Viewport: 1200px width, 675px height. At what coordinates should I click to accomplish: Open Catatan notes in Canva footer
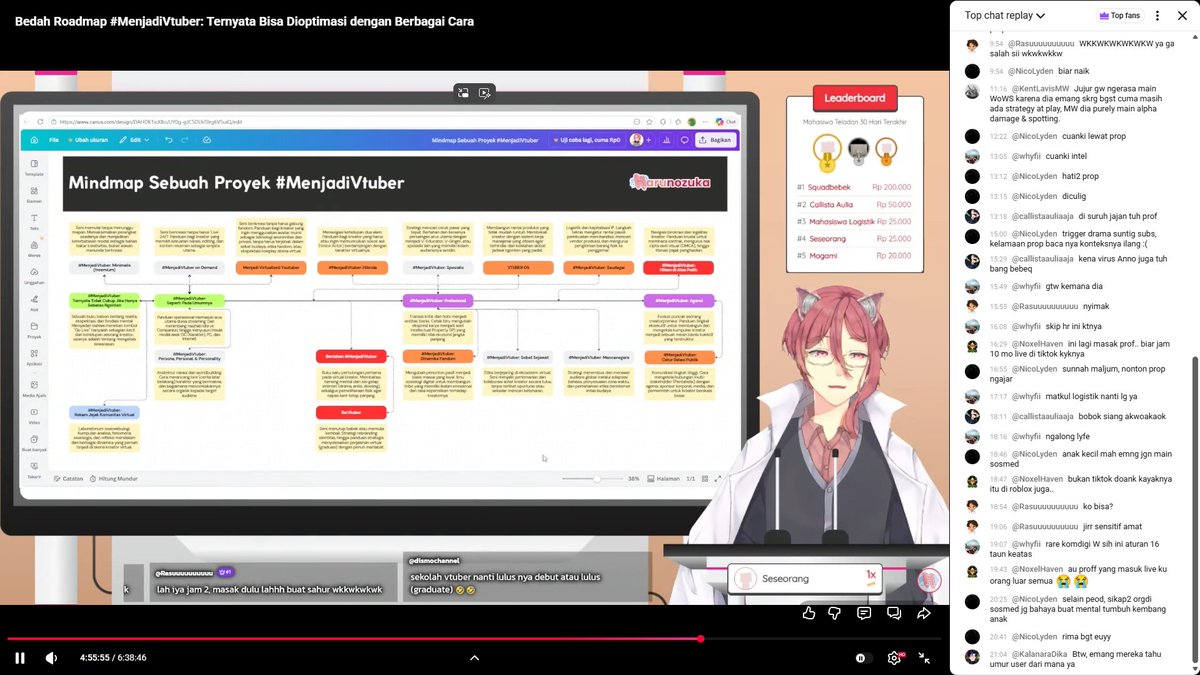tap(68, 478)
